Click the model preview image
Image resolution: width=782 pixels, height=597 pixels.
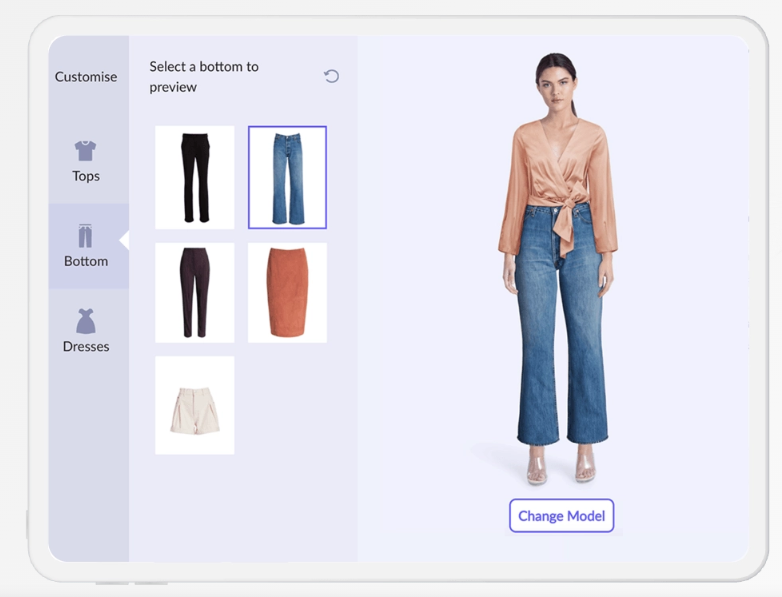(x=559, y=269)
